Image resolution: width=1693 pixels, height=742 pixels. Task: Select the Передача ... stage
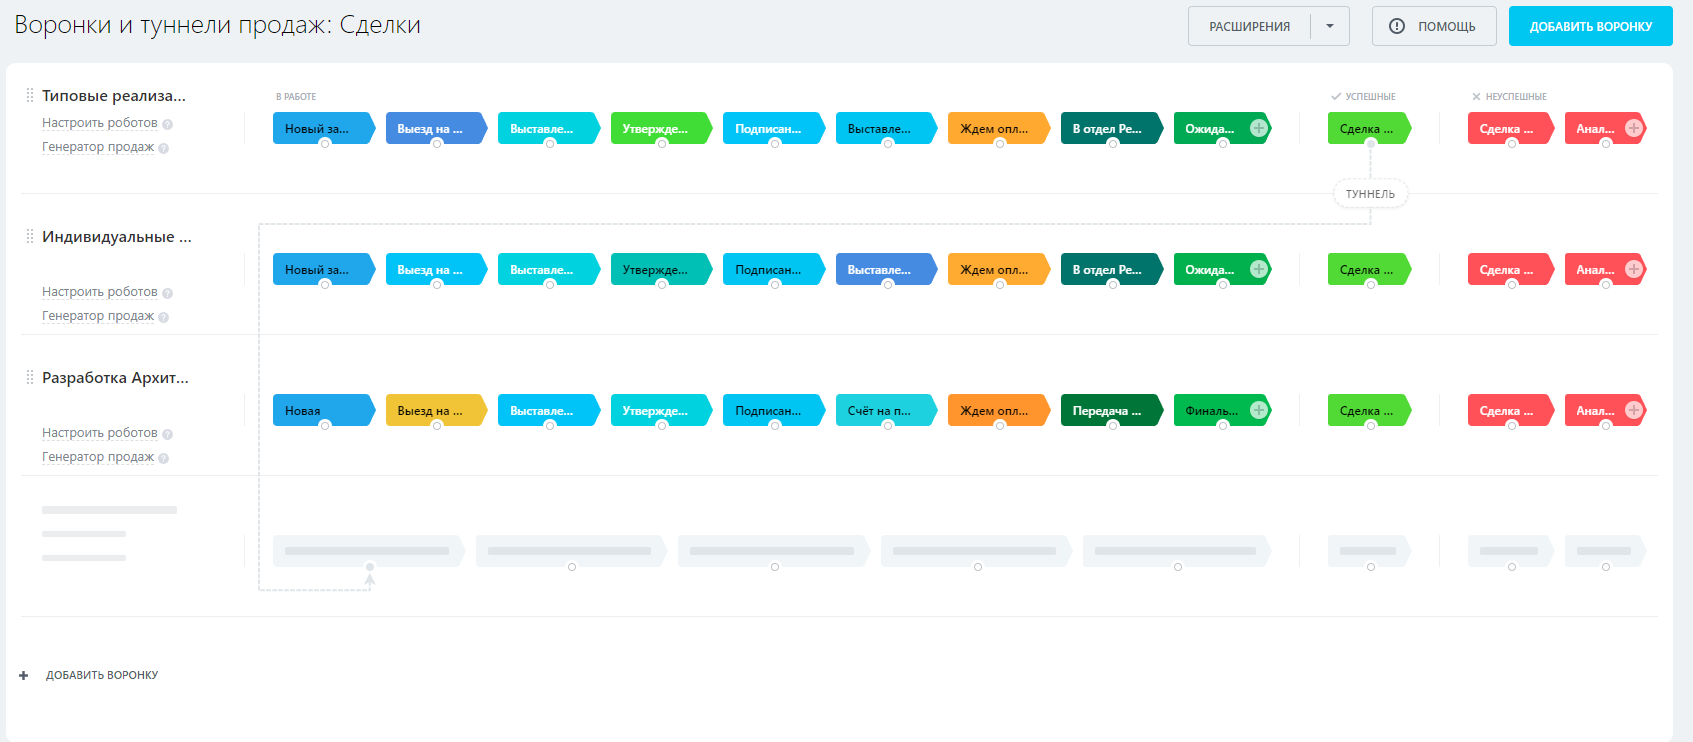tap(1108, 410)
